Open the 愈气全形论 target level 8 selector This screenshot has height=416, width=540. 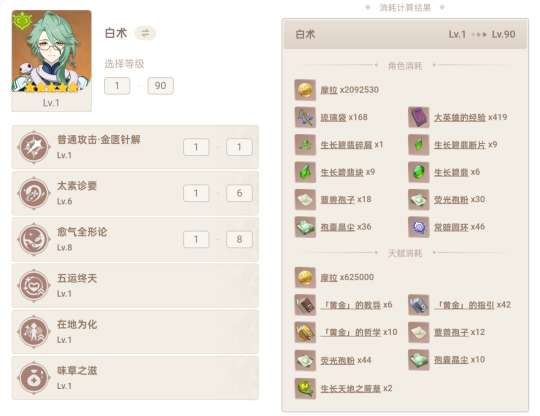[239, 239]
